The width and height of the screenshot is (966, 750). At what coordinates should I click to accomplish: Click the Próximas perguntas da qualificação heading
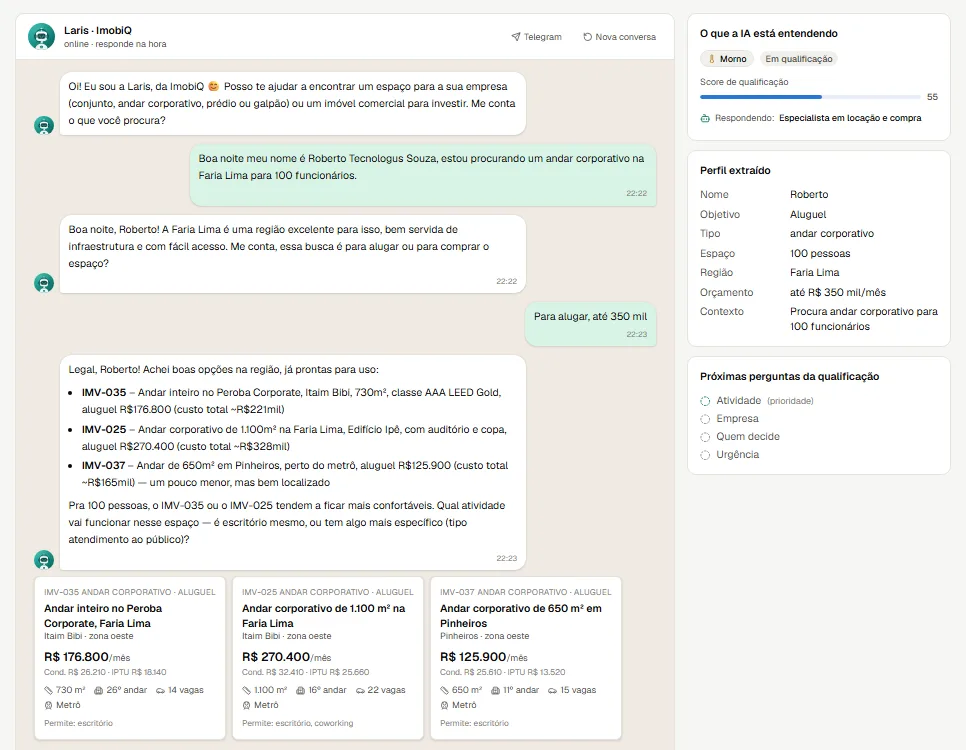click(789, 377)
